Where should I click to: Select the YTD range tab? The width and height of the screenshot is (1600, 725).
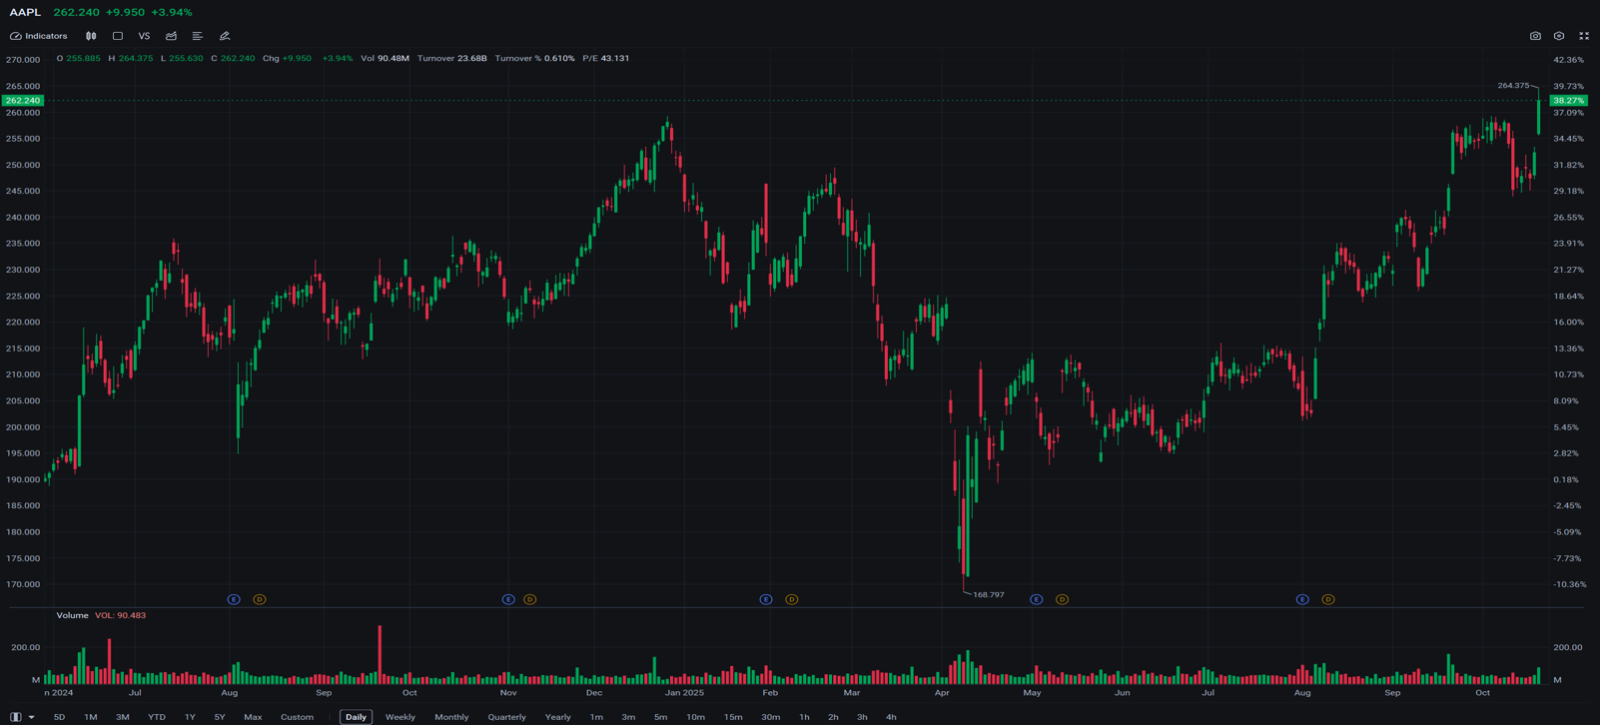coord(157,717)
